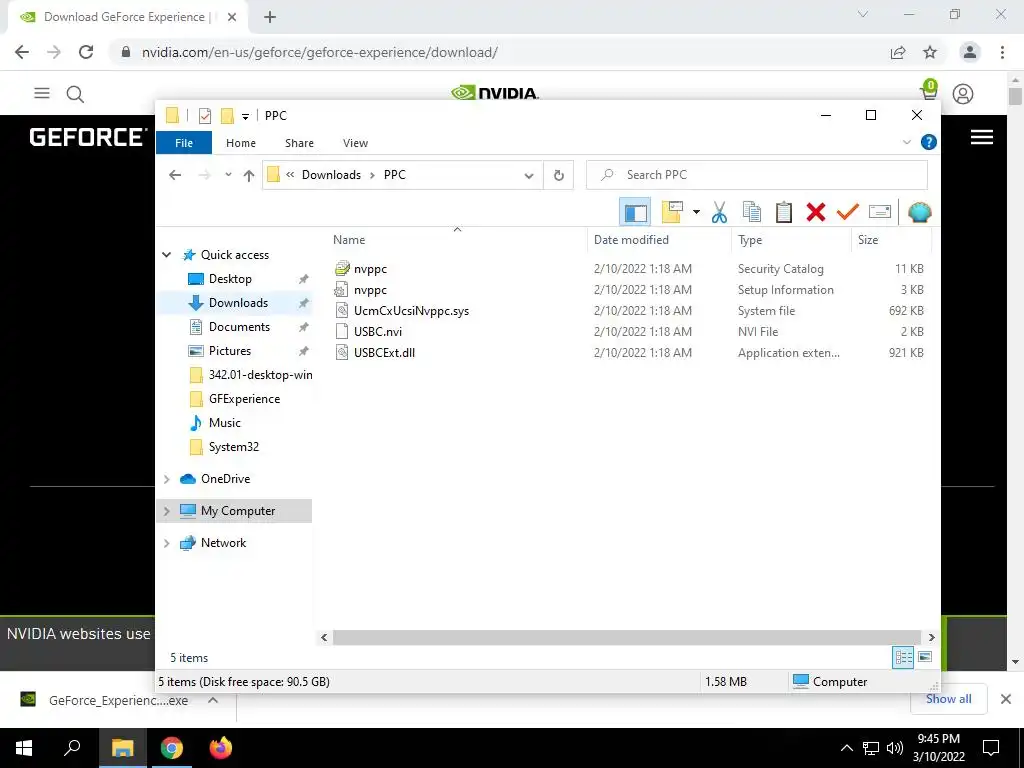Expand the My Computer tree node

pos(167,511)
